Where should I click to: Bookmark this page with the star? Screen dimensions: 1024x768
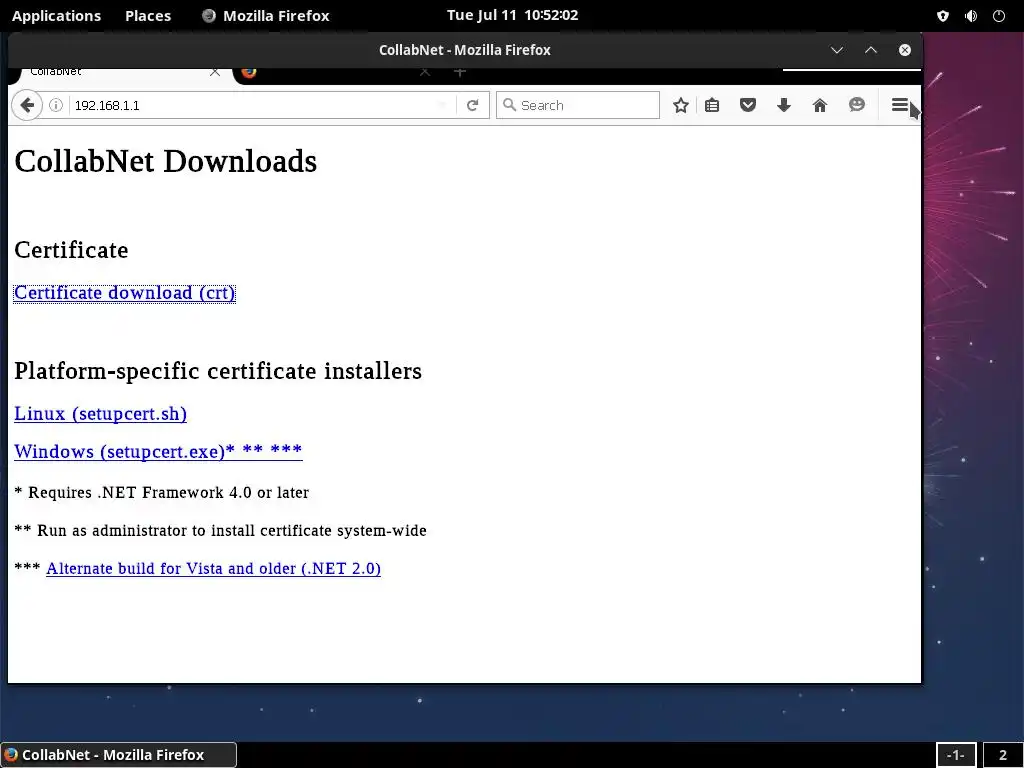[680, 105]
